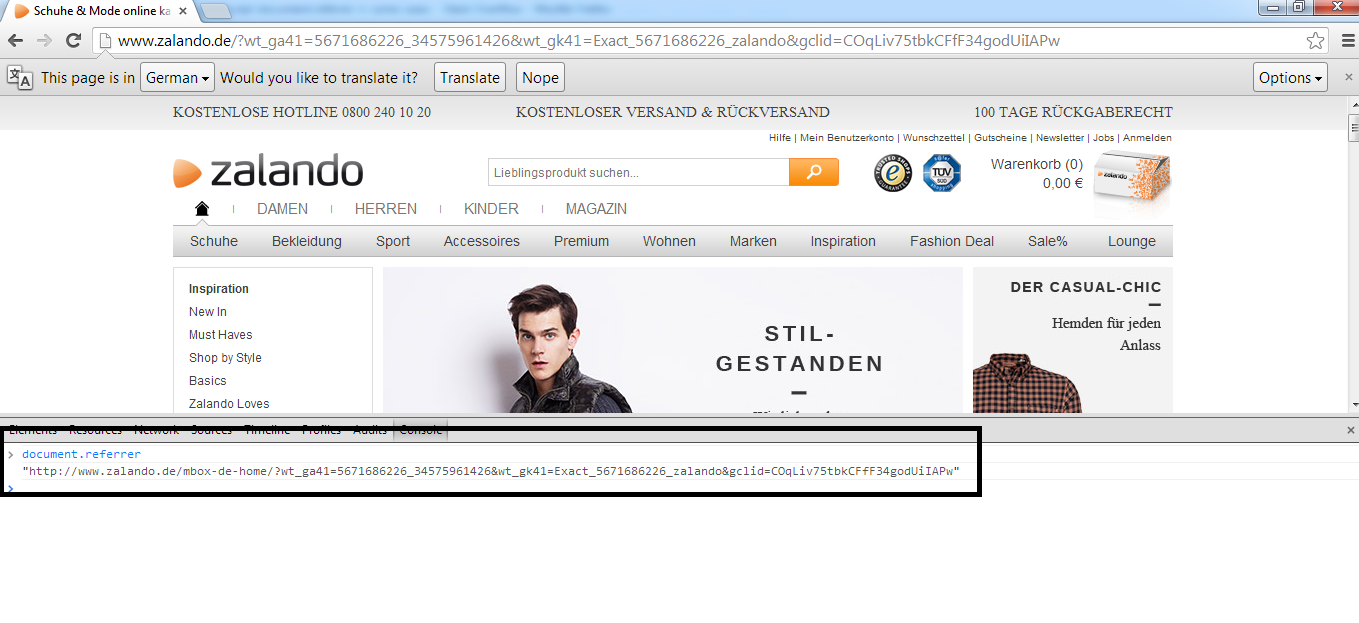This screenshot has height=623, width=1359.
Task: Click the Zalando logo
Action: 268,172
